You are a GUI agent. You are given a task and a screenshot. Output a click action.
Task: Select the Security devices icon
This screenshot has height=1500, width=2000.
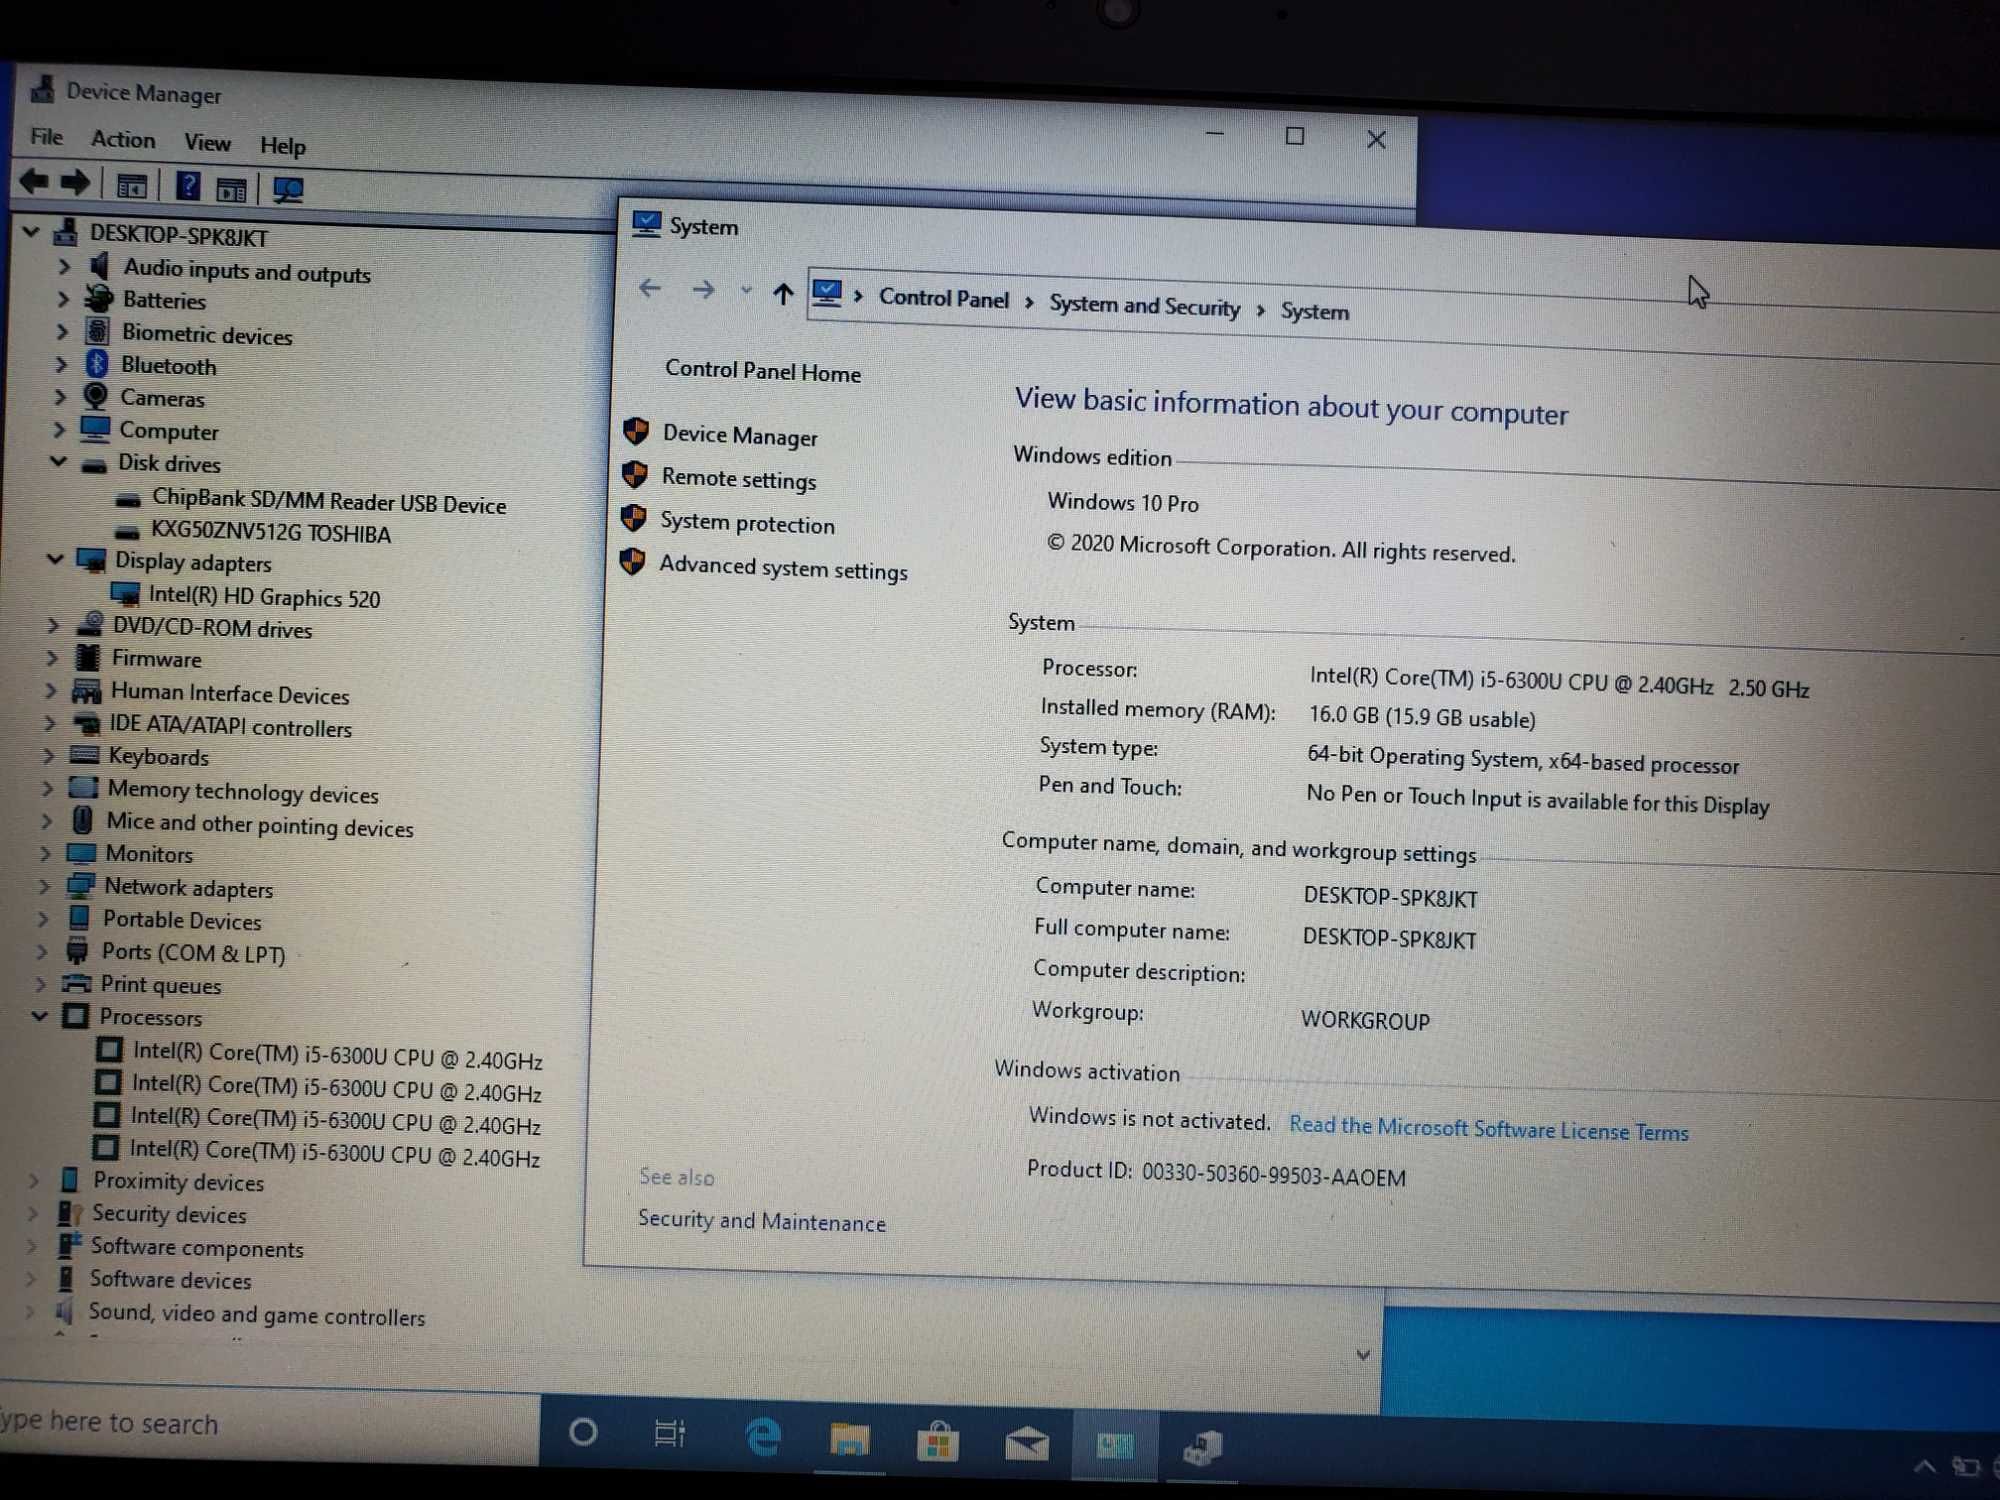coord(70,1213)
